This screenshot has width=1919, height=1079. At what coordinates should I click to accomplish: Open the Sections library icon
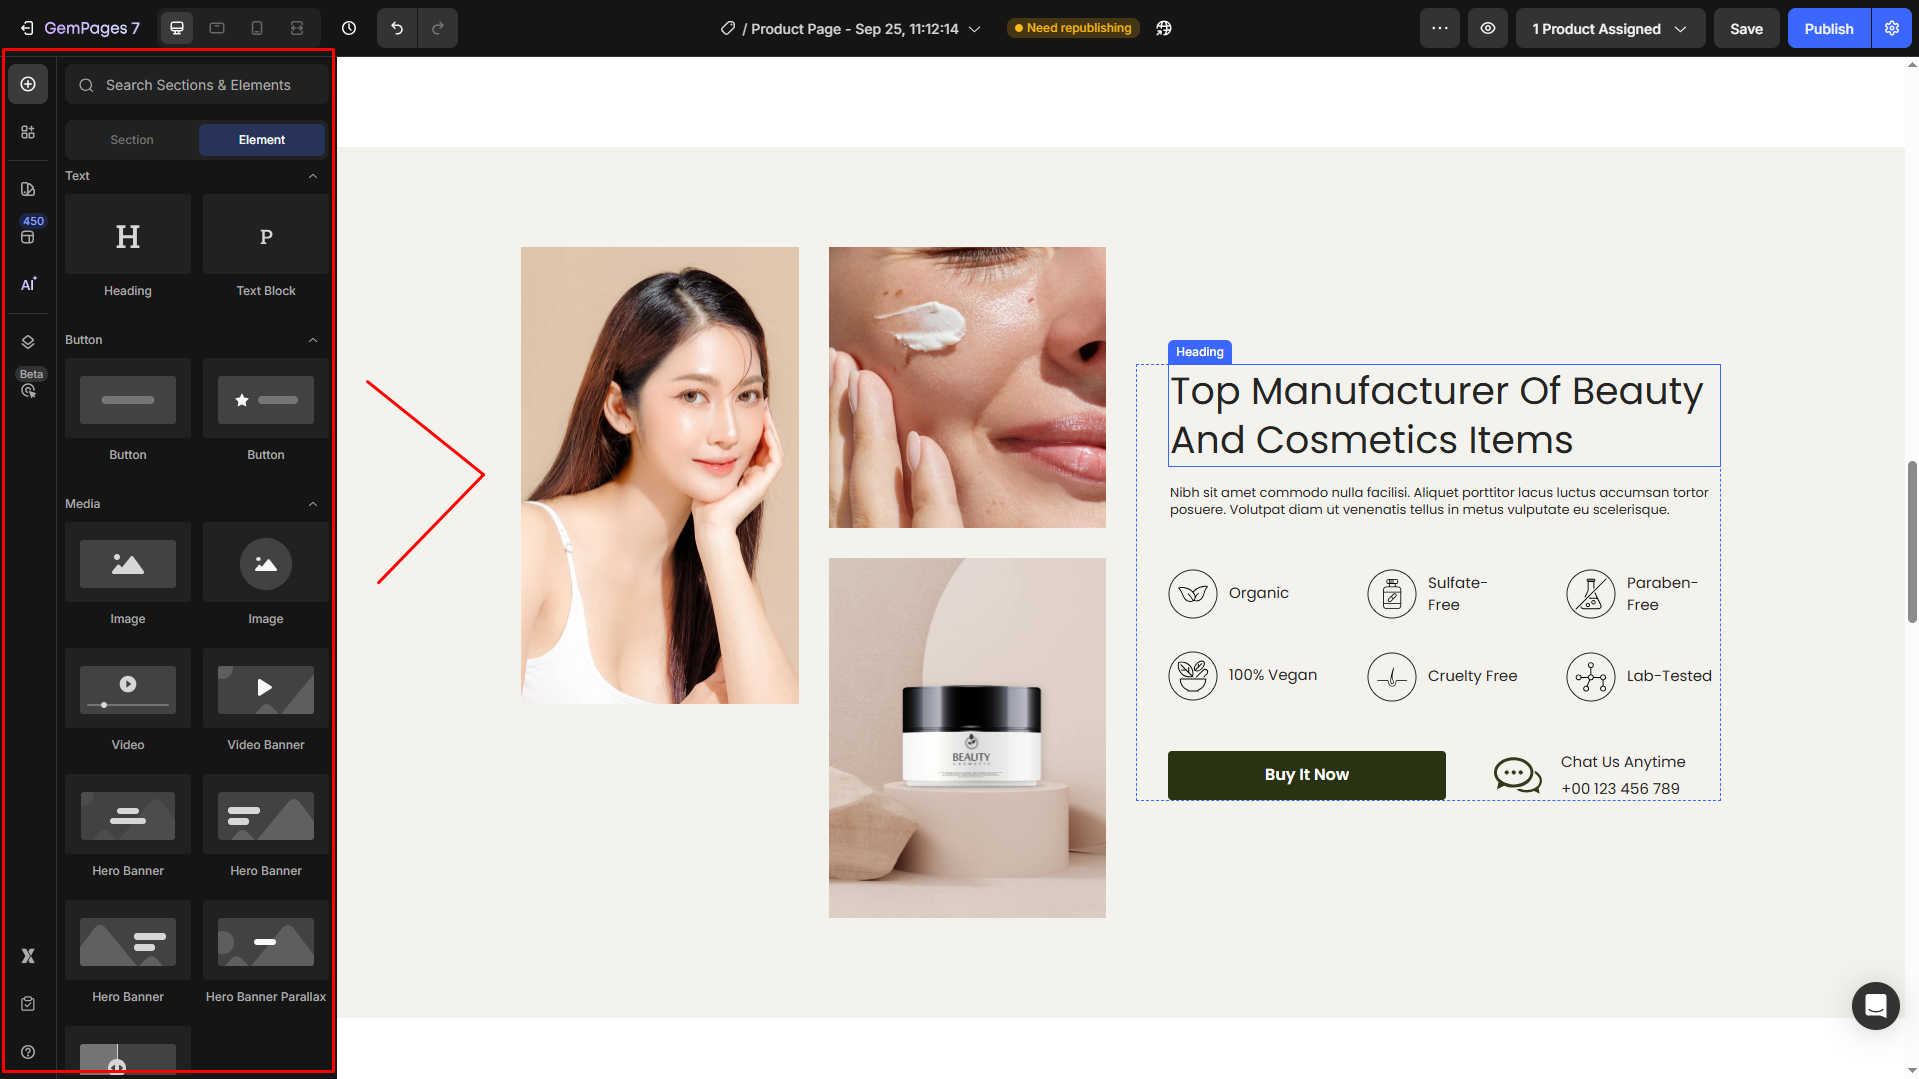pyautogui.click(x=28, y=131)
